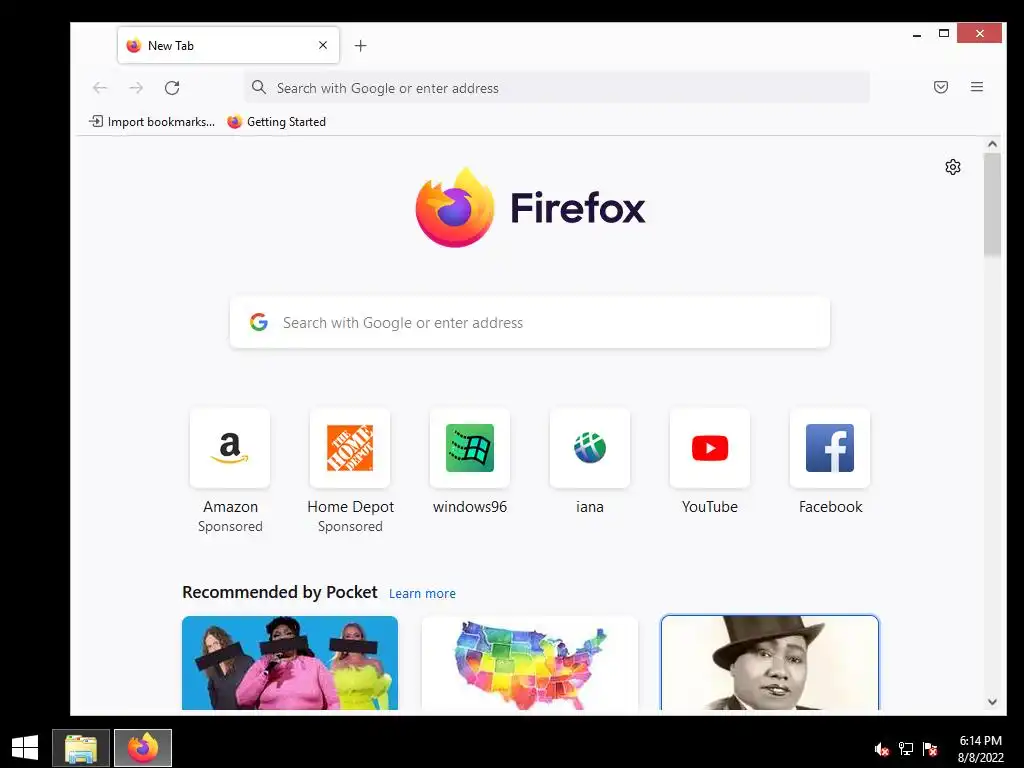Open the Windows Start menu
This screenshot has height=768, width=1024.
coord(25,748)
